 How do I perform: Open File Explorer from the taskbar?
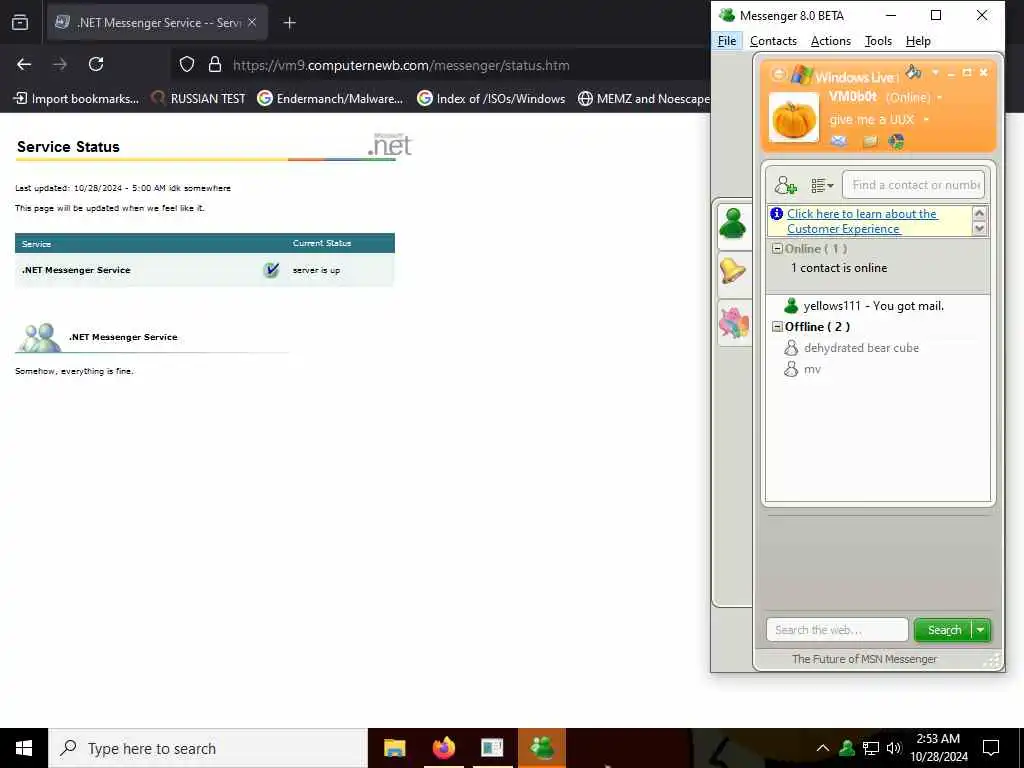(394, 748)
